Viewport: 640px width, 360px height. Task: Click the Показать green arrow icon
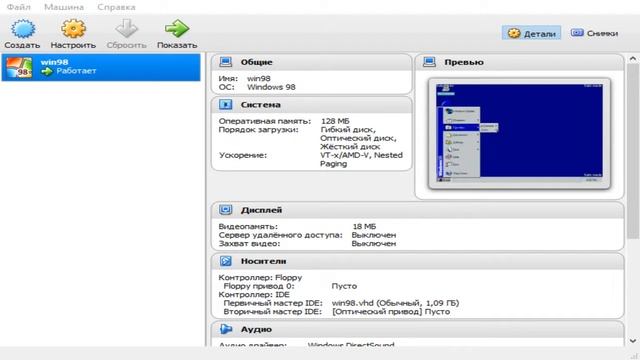click(x=177, y=29)
